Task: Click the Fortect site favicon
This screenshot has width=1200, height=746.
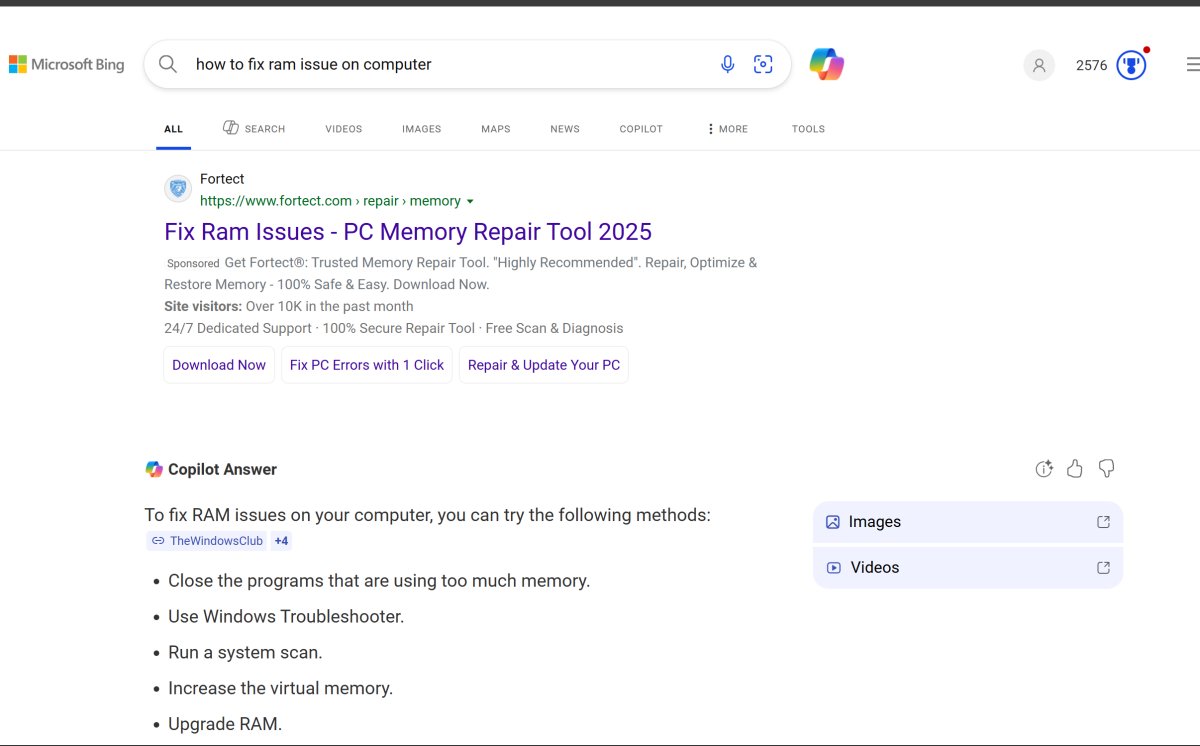Action: (x=178, y=188)
